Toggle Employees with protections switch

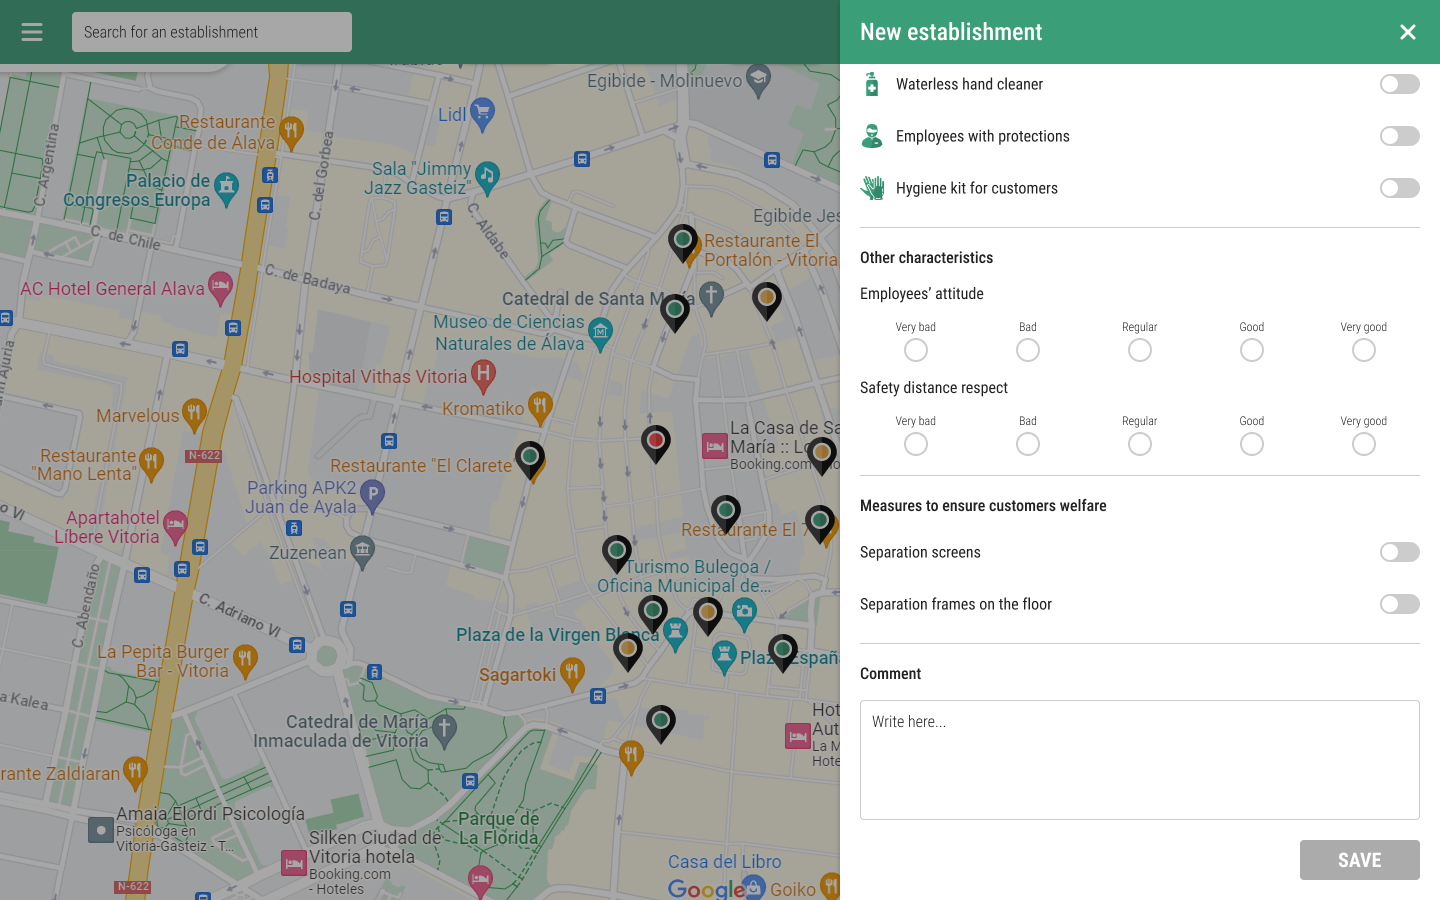pyautogui.click(x=1400, y=136)
